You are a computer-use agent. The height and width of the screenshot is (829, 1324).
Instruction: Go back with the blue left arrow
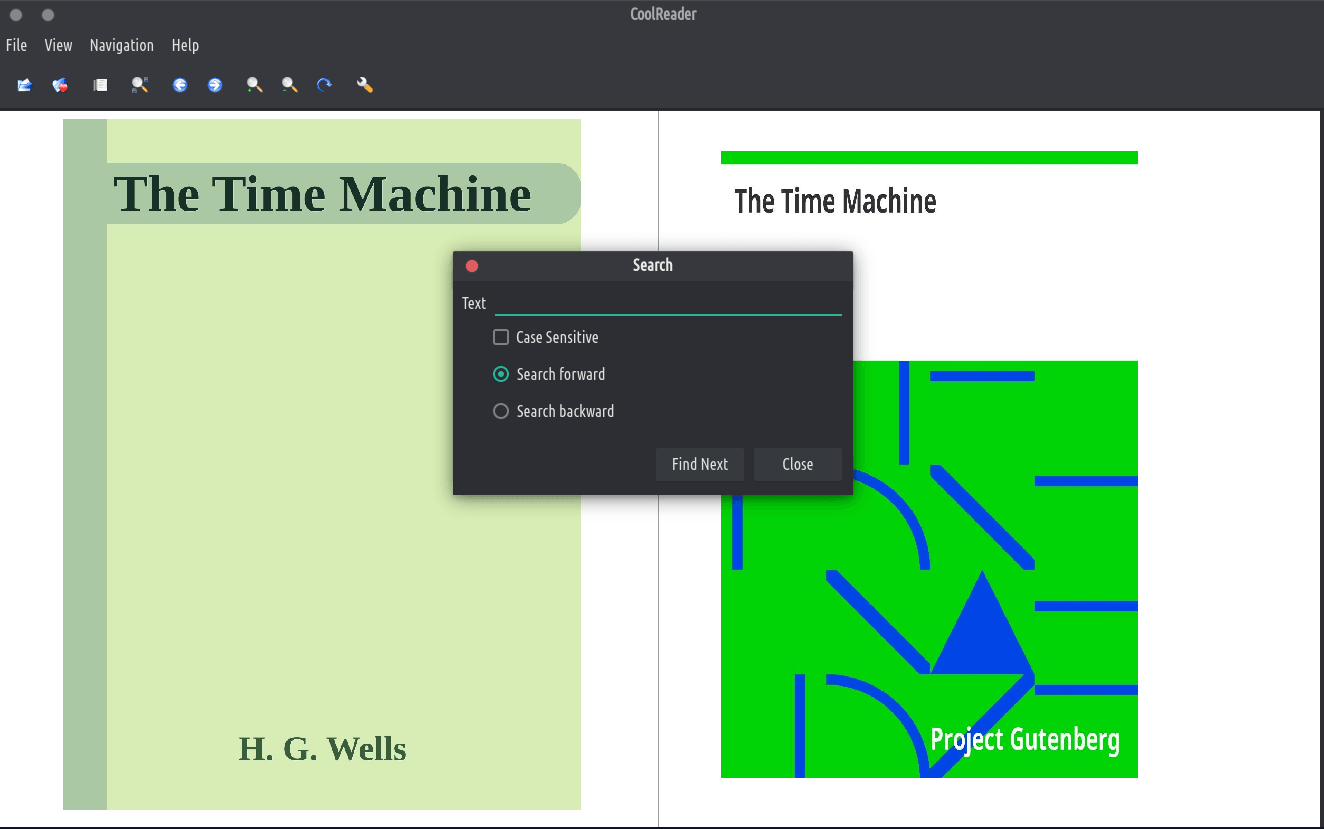(180, 85)
